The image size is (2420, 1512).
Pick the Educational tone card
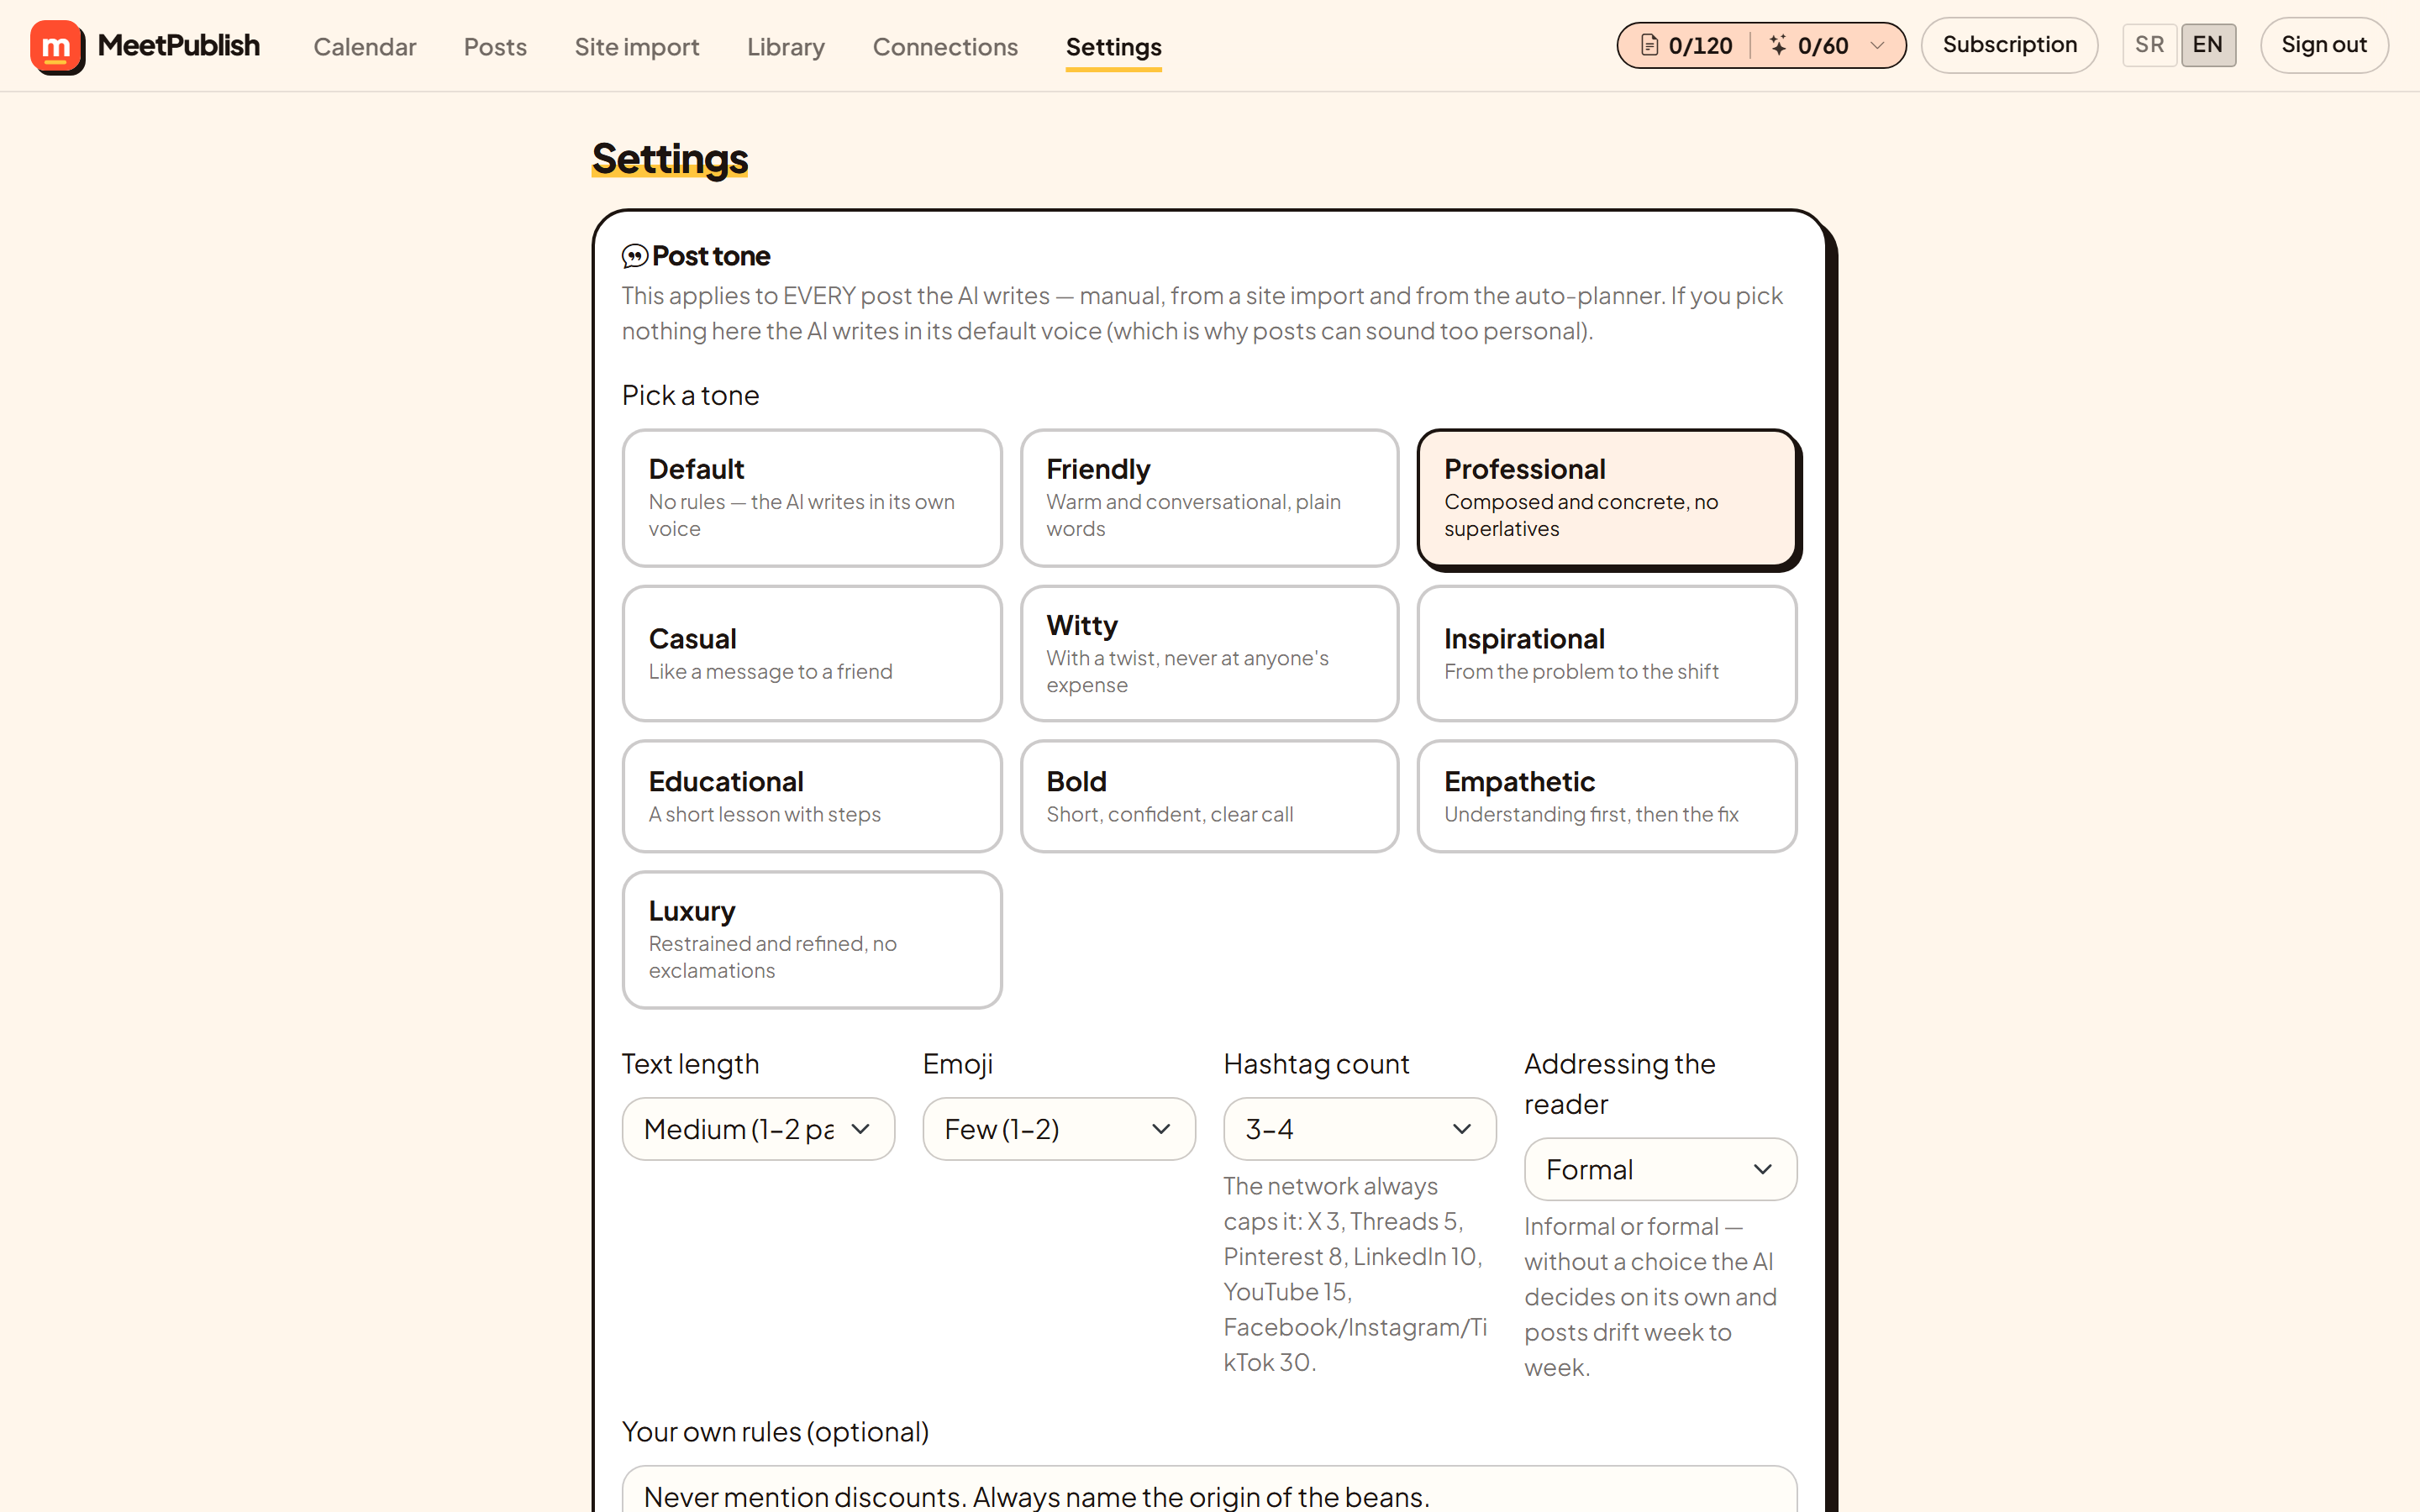point(811,796)
